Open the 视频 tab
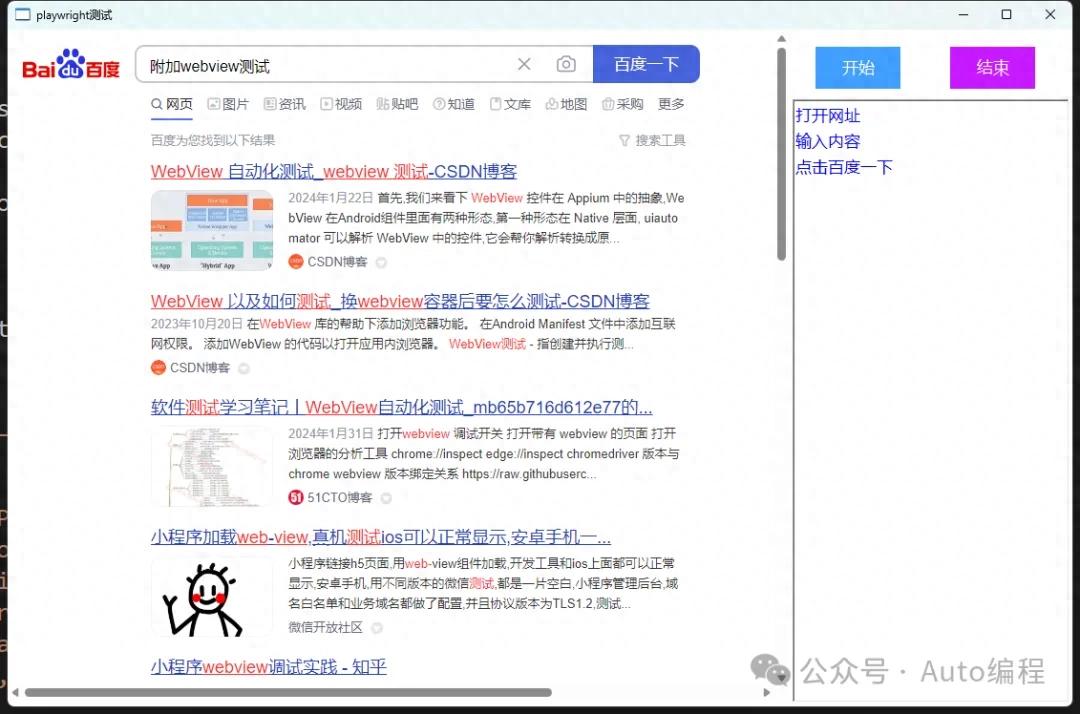Screen dimensions: 1080x714 (341, 104)
